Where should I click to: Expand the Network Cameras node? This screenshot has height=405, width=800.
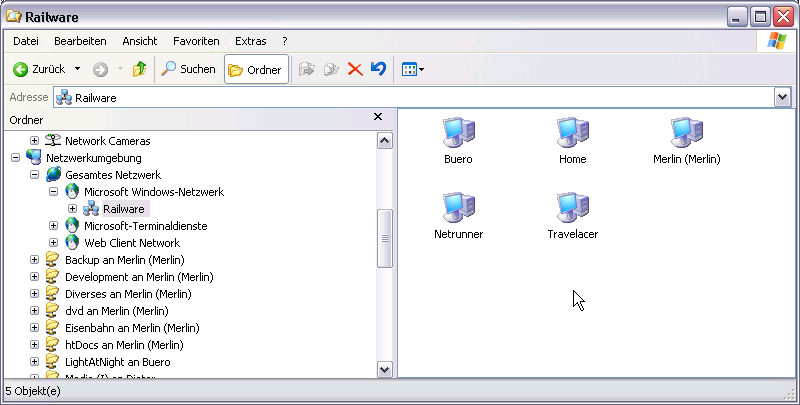point(34,140)
